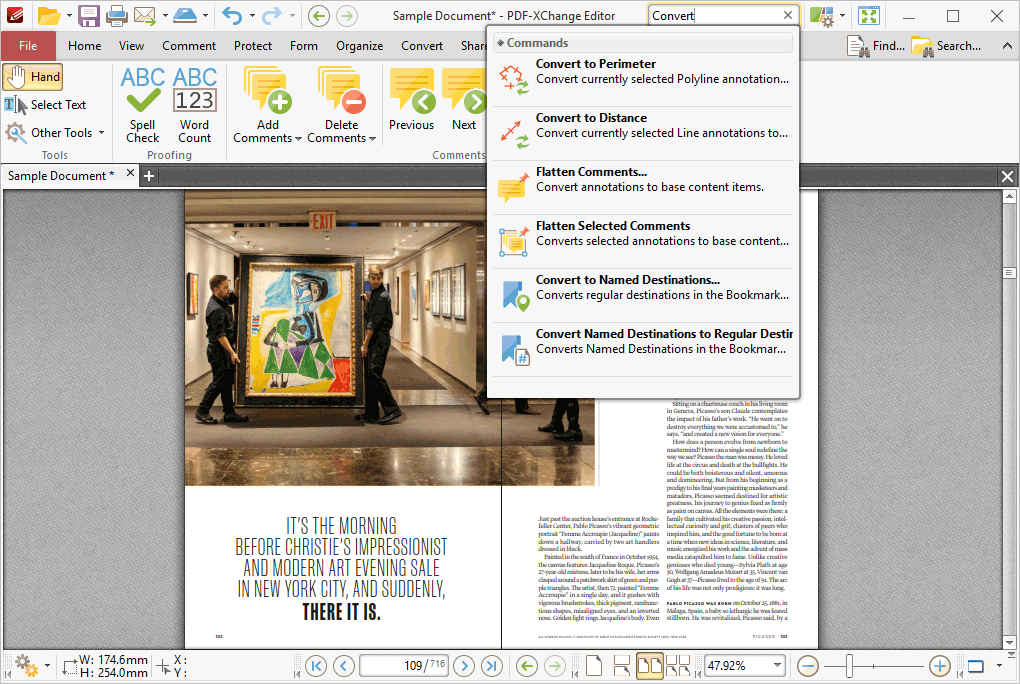Switch to the Protect ribbon tab
1020x684 pixels.
(253, 46)
